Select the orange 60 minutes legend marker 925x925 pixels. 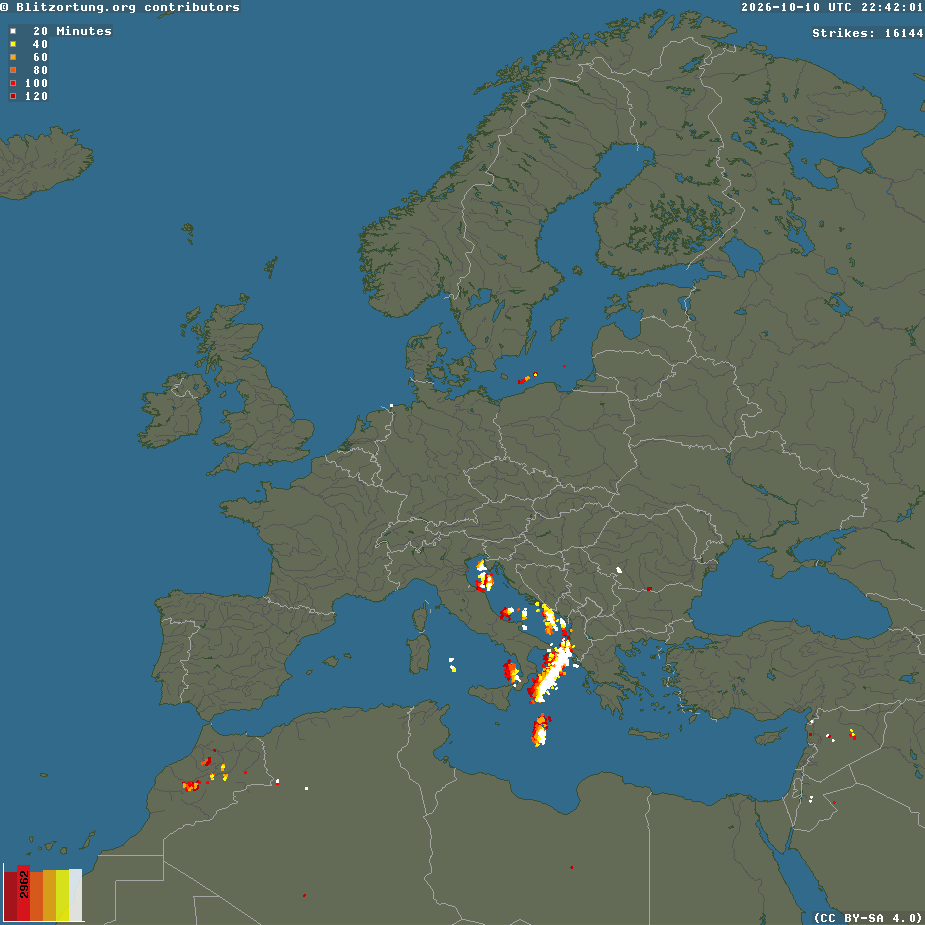pos(13,57)
